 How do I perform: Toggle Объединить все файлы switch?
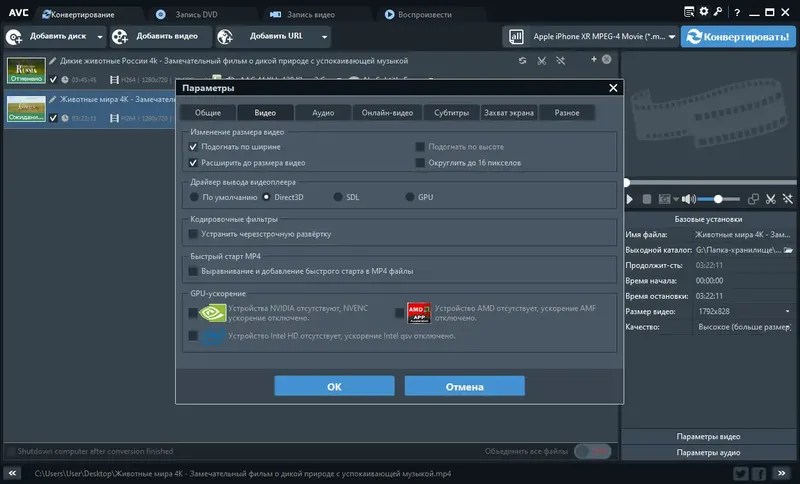(x=592, y=451)
